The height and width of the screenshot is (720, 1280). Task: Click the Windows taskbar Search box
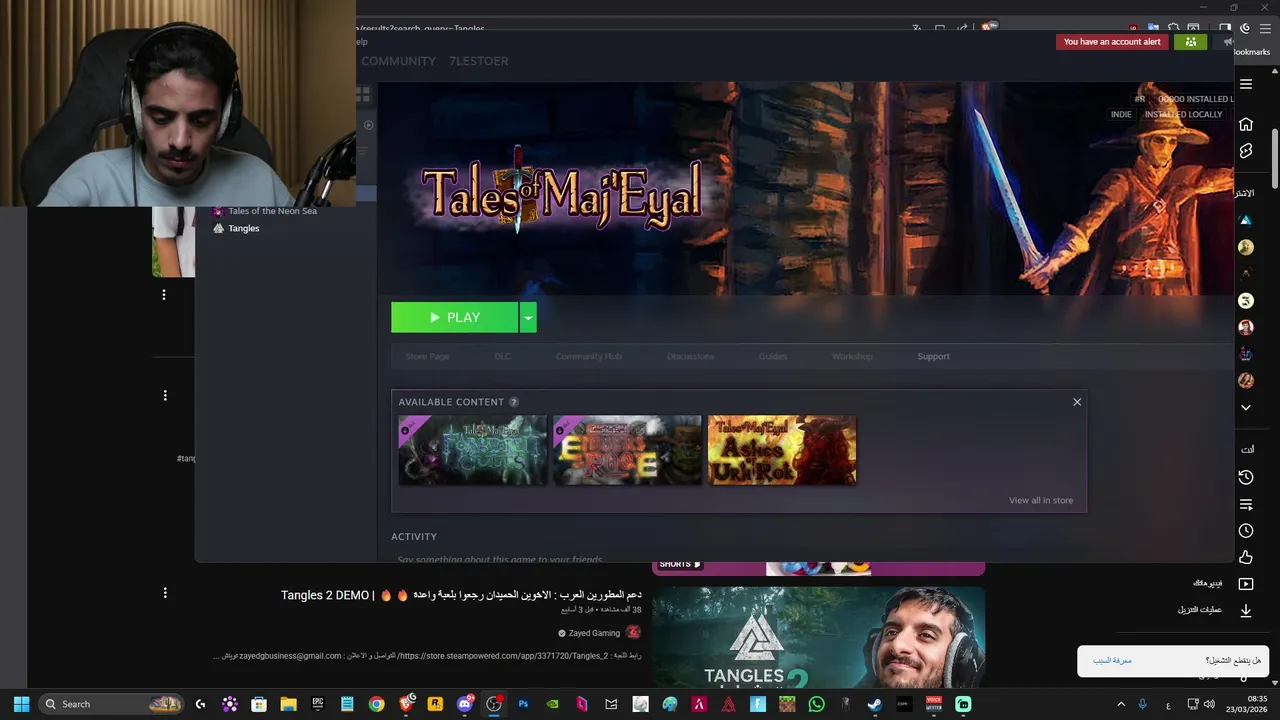111,704
